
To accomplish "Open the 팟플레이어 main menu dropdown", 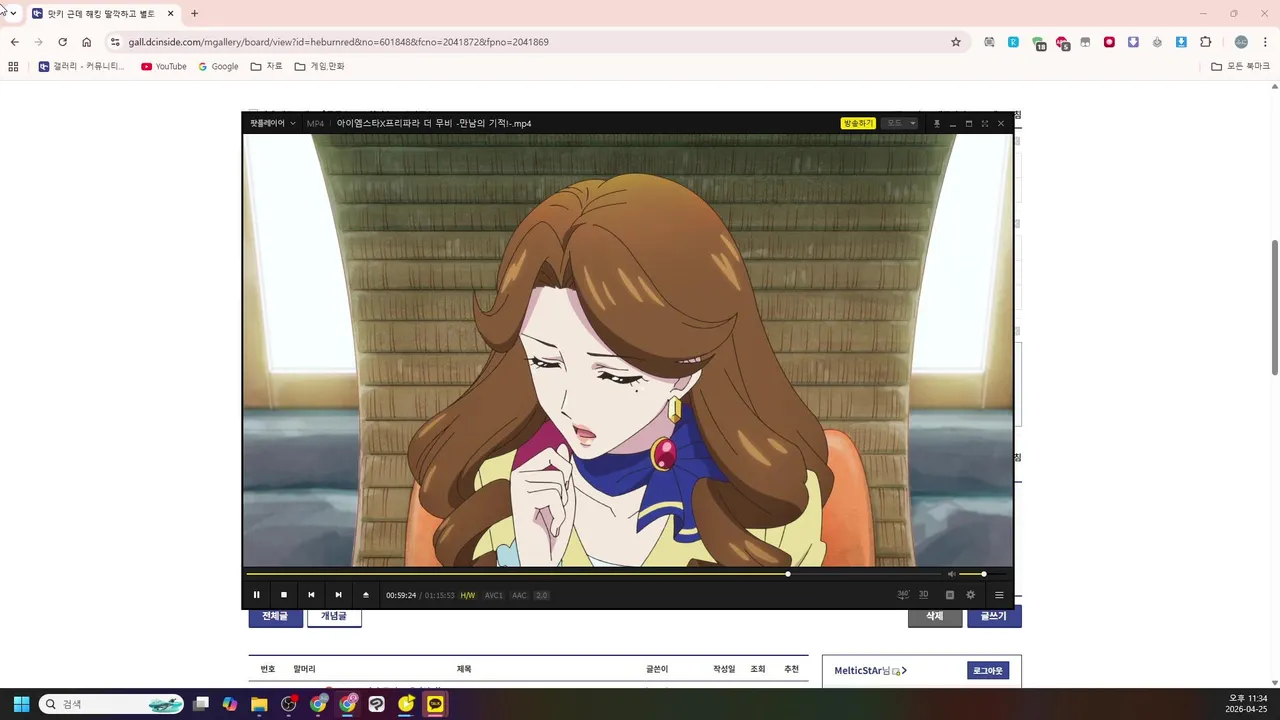I will [273, 123].
